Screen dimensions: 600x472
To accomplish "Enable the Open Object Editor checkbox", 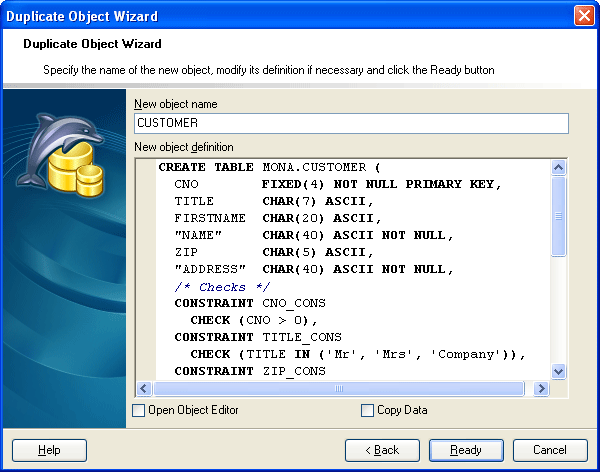I will [x=139, y=410].
